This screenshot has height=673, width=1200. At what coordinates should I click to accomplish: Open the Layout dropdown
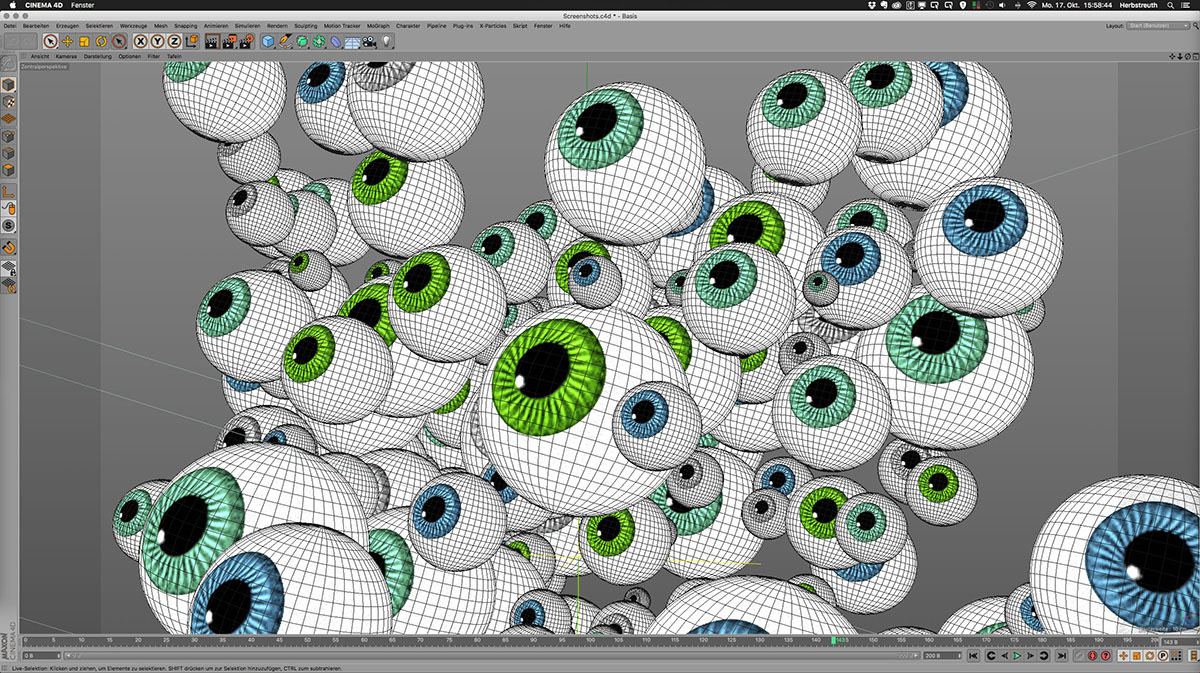coord(1158,26)
